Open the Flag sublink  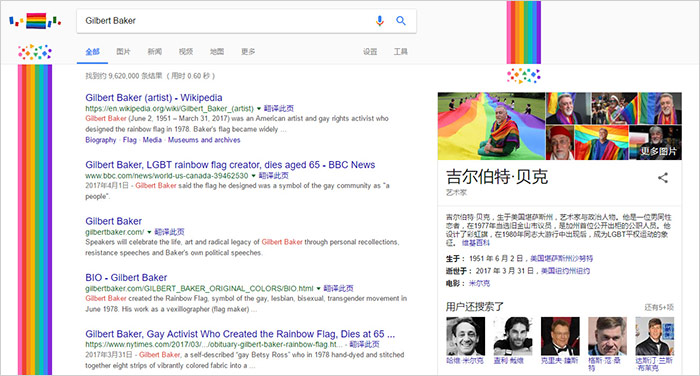(x=129, y=140)
